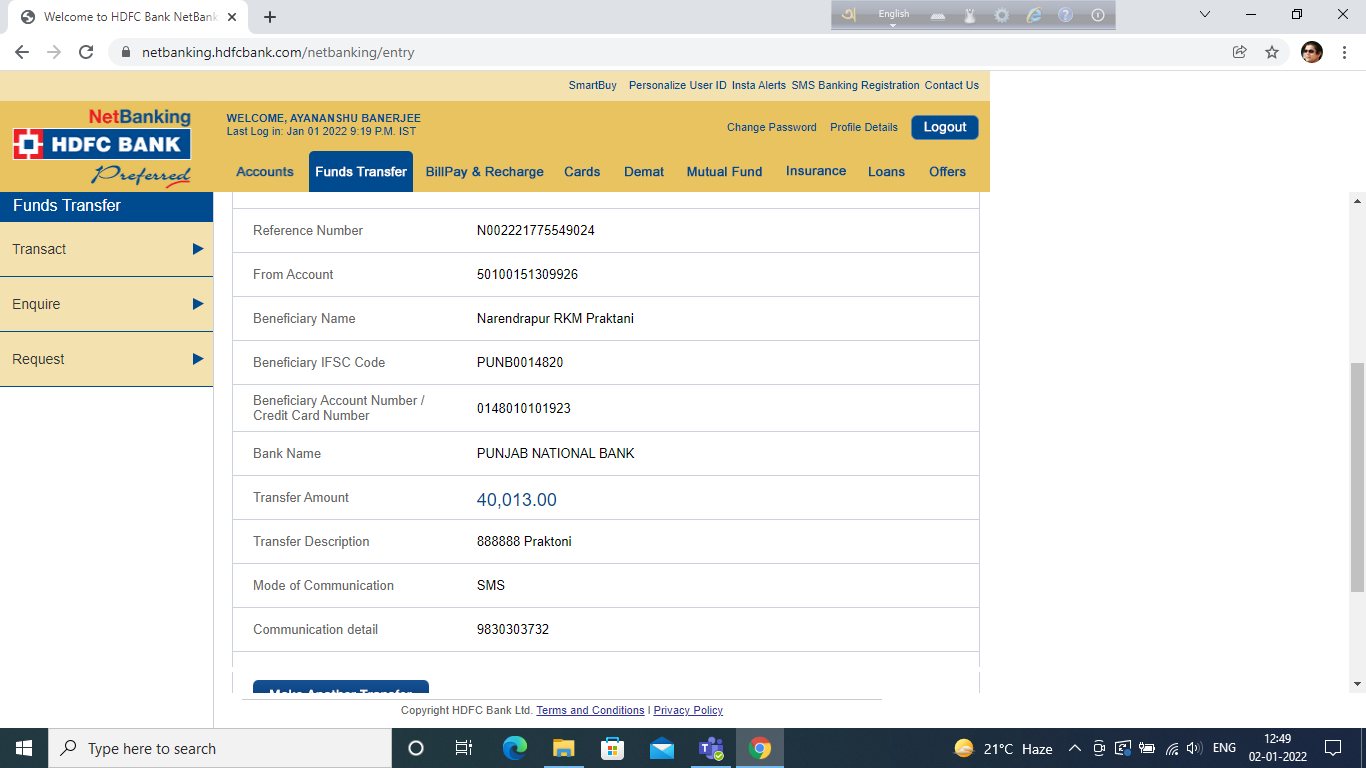Open Microsoft Edge from taskbar

(x=514, y=748)
